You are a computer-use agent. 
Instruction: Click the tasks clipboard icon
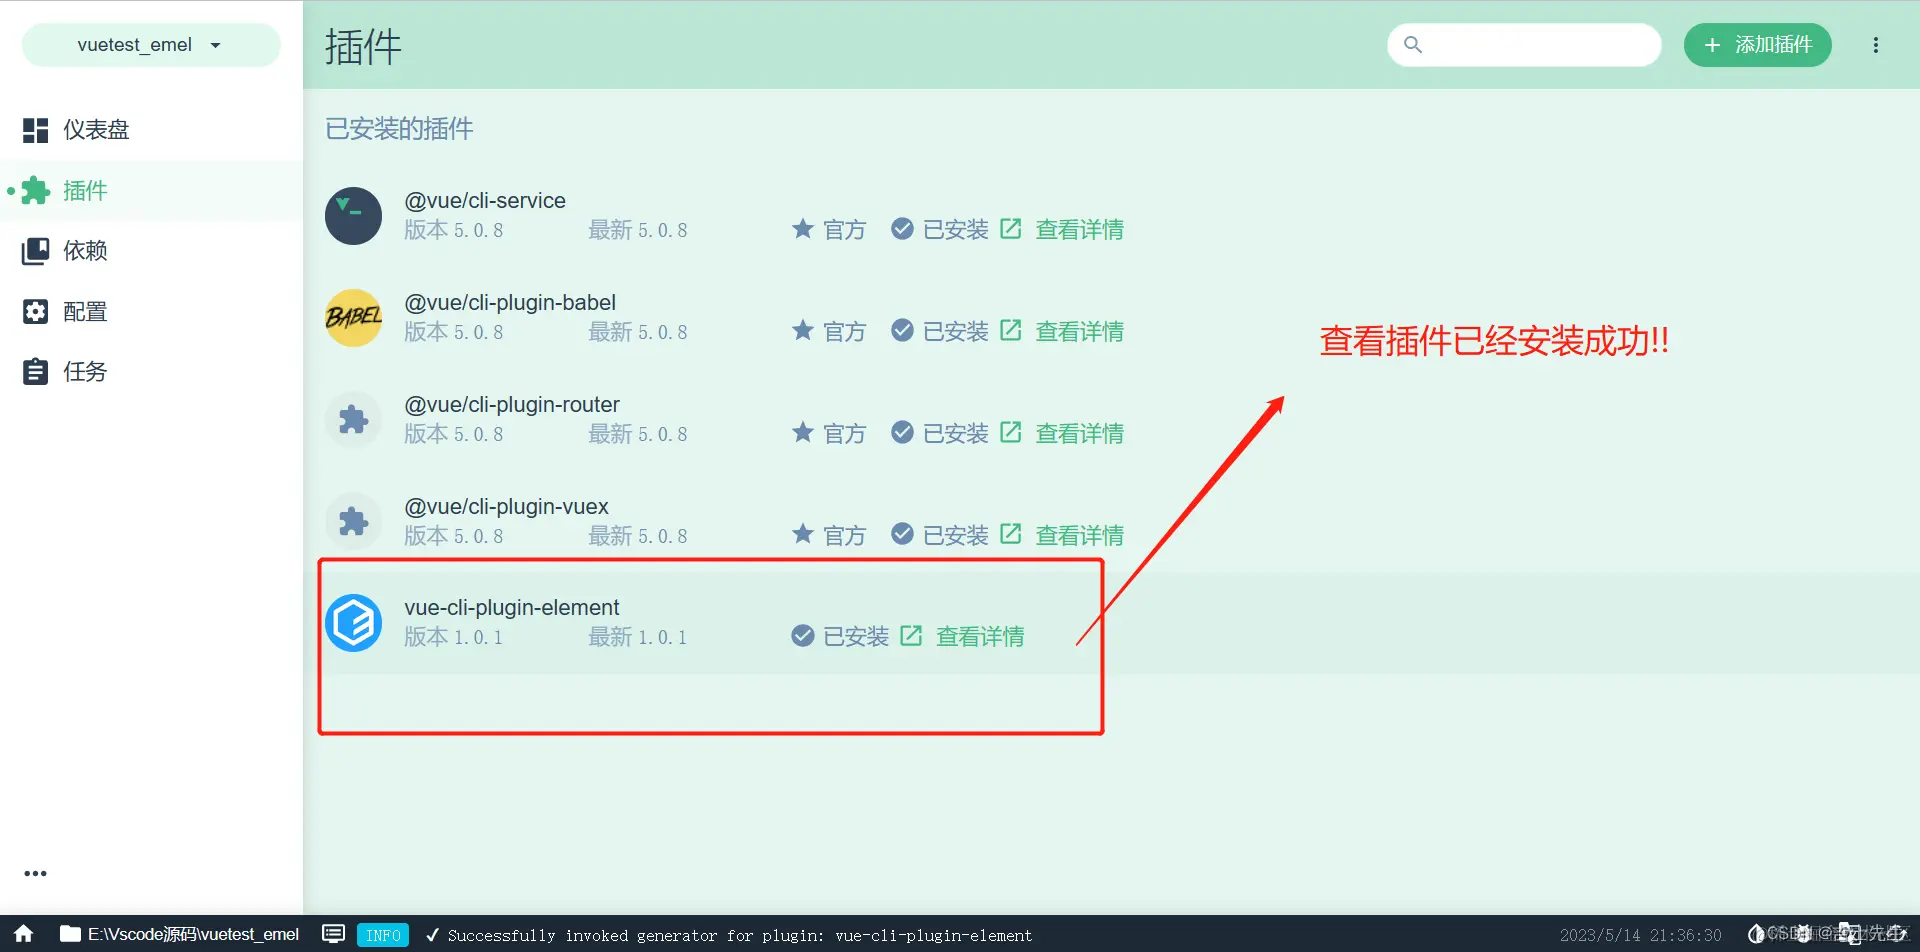(36, 372)
